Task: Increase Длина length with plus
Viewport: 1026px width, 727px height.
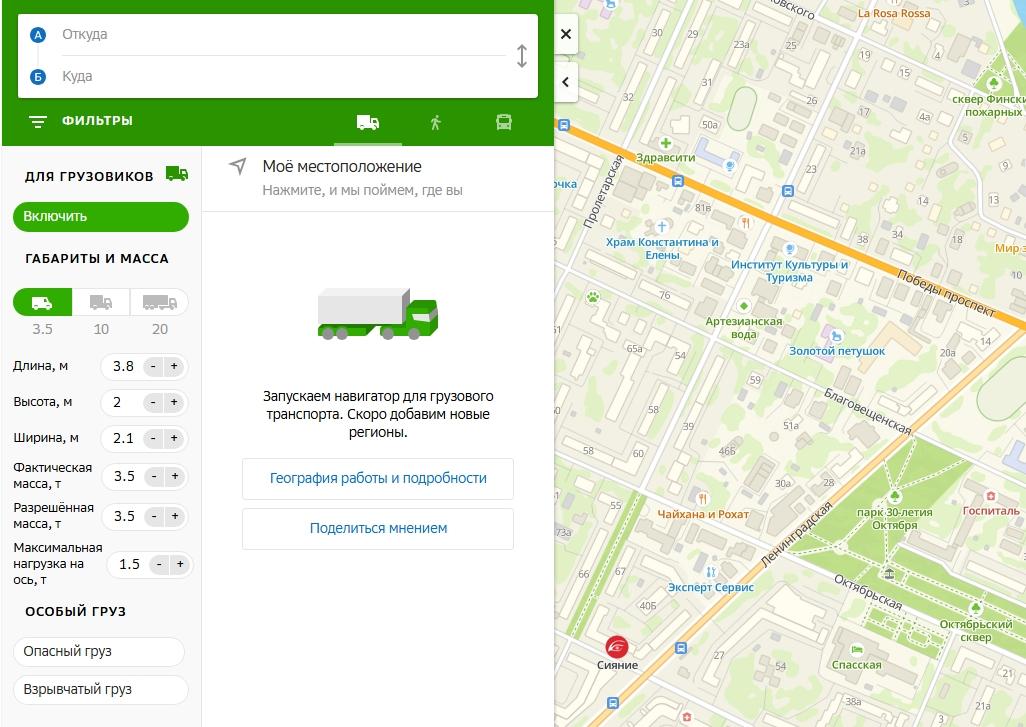Action: (x=174, y=367)
